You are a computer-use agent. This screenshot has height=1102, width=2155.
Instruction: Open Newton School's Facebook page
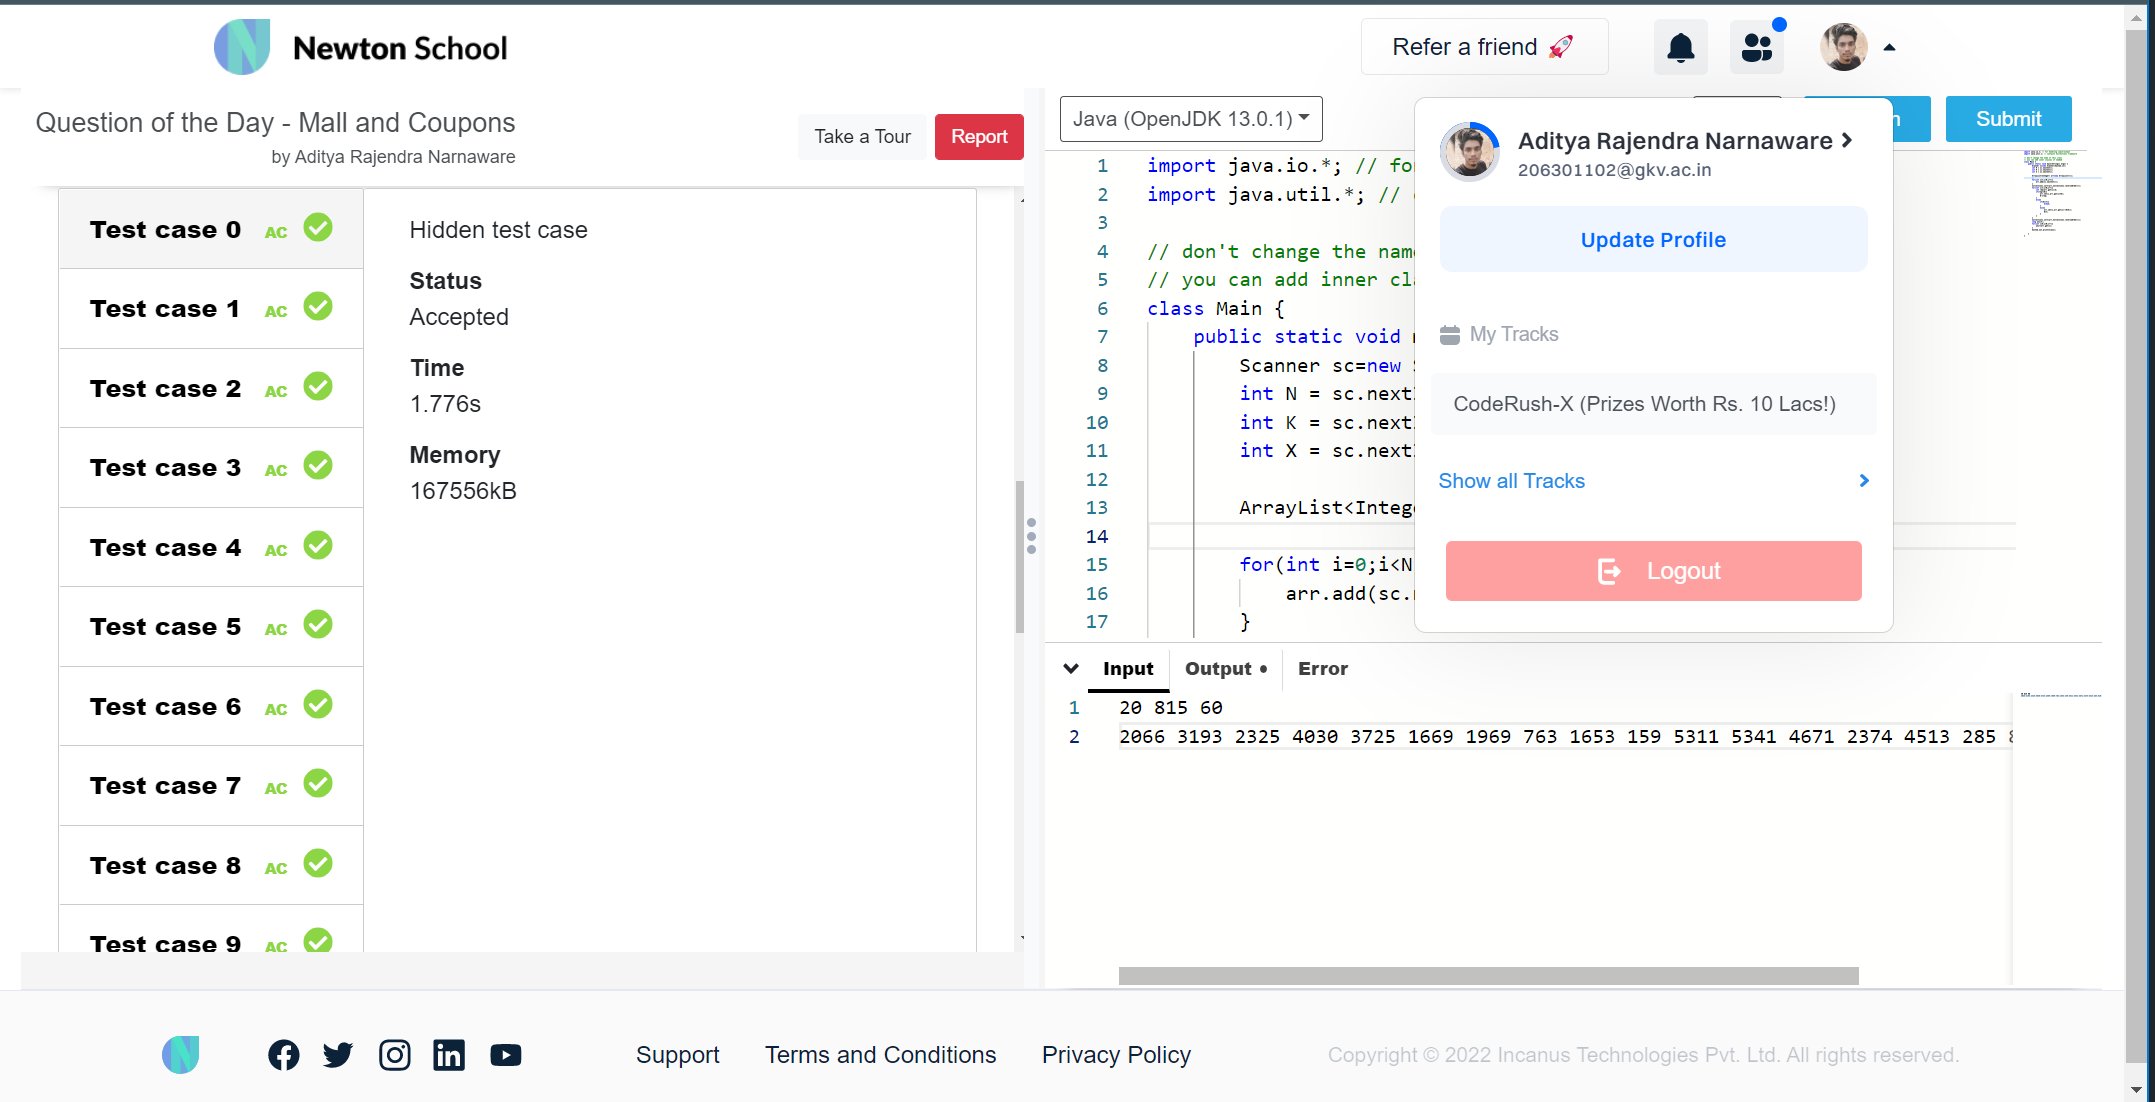[x=283, y=1054]
